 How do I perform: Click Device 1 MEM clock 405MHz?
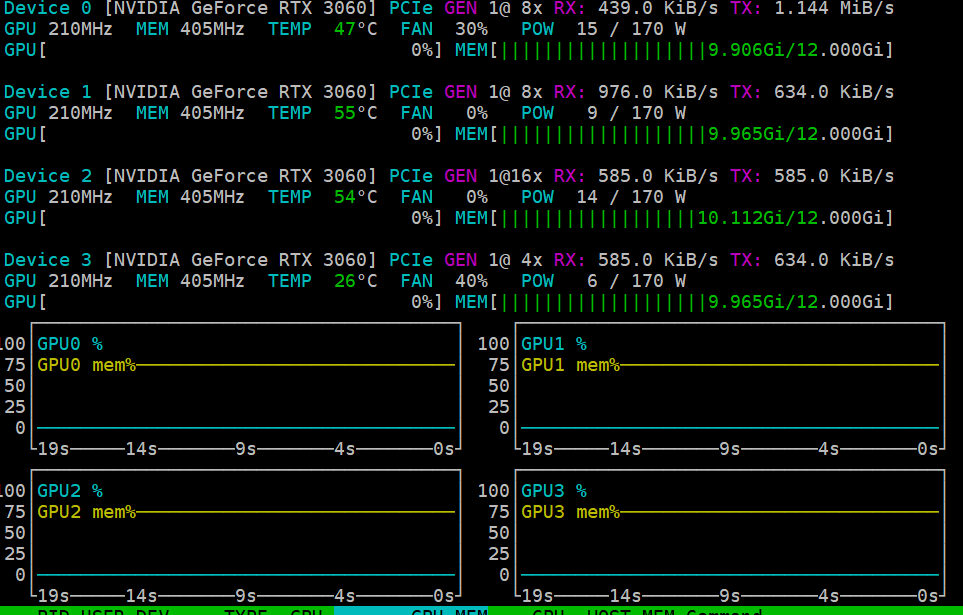(x=190, y=113)
